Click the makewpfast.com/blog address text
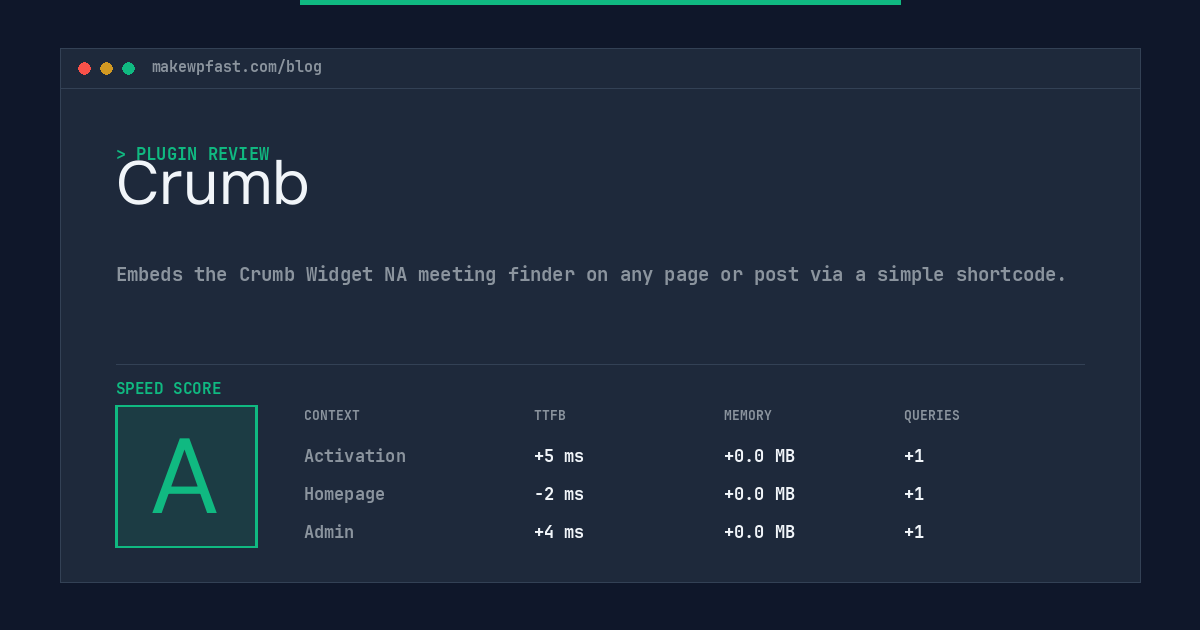Viewport: 1200px width, 630px height. point(237,67)
